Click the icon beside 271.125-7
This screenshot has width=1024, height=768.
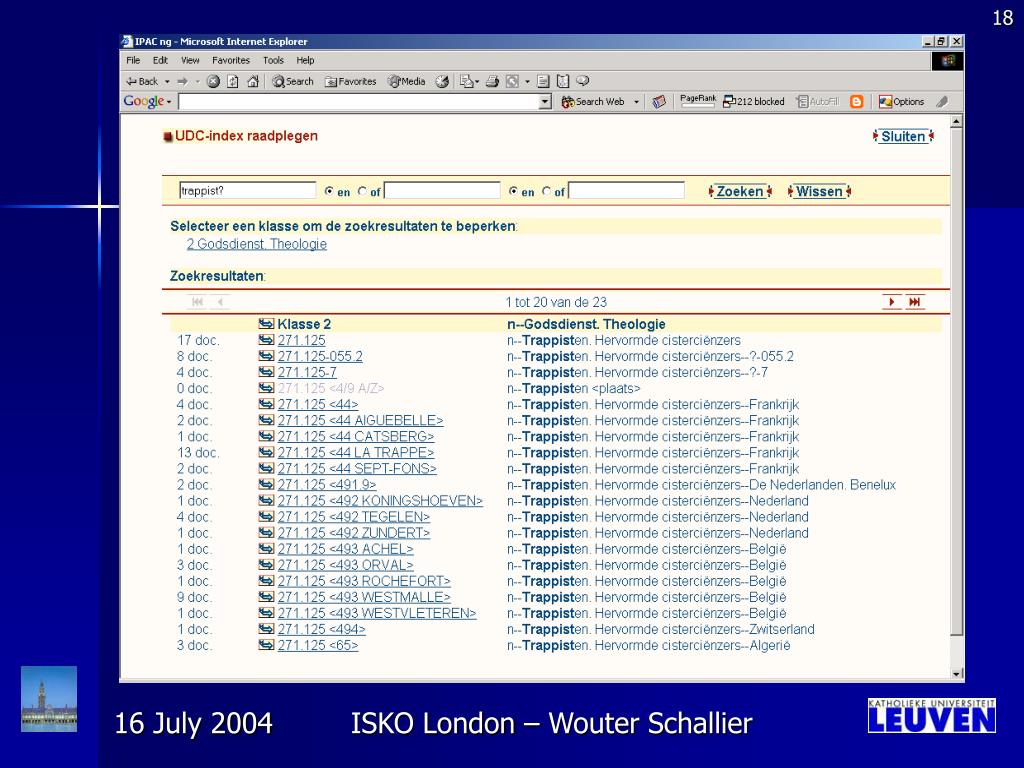pyautogui.click(x=266, y=372)
